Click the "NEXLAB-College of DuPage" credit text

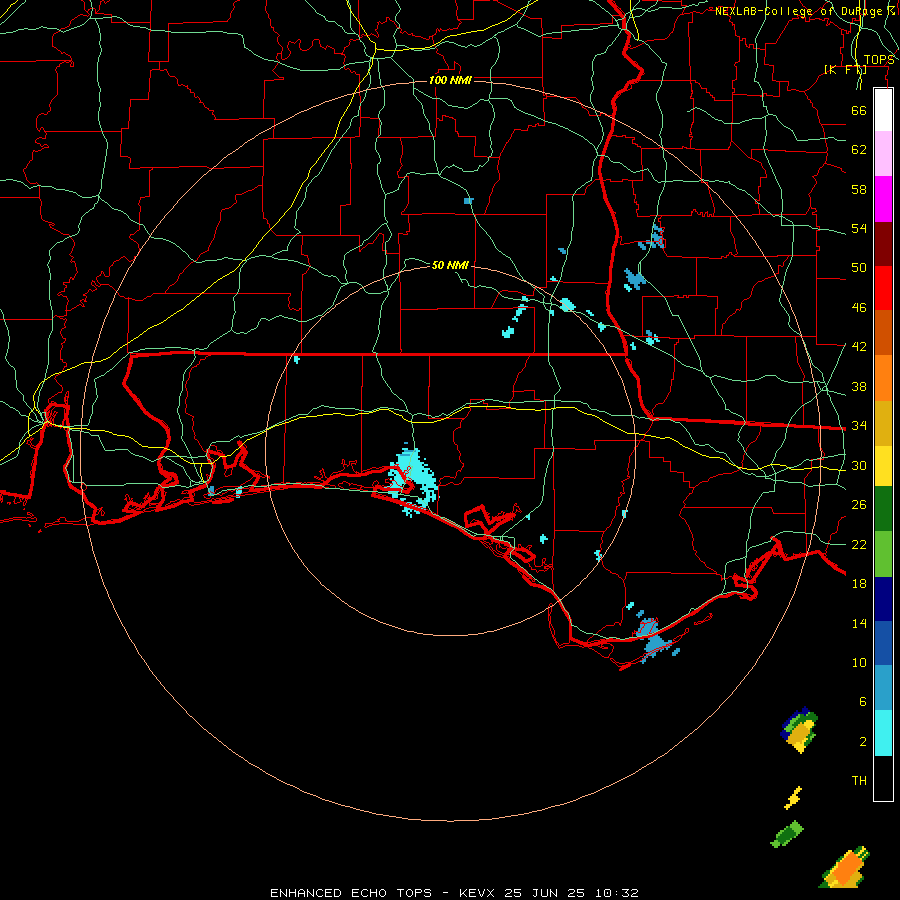[798, 11]
